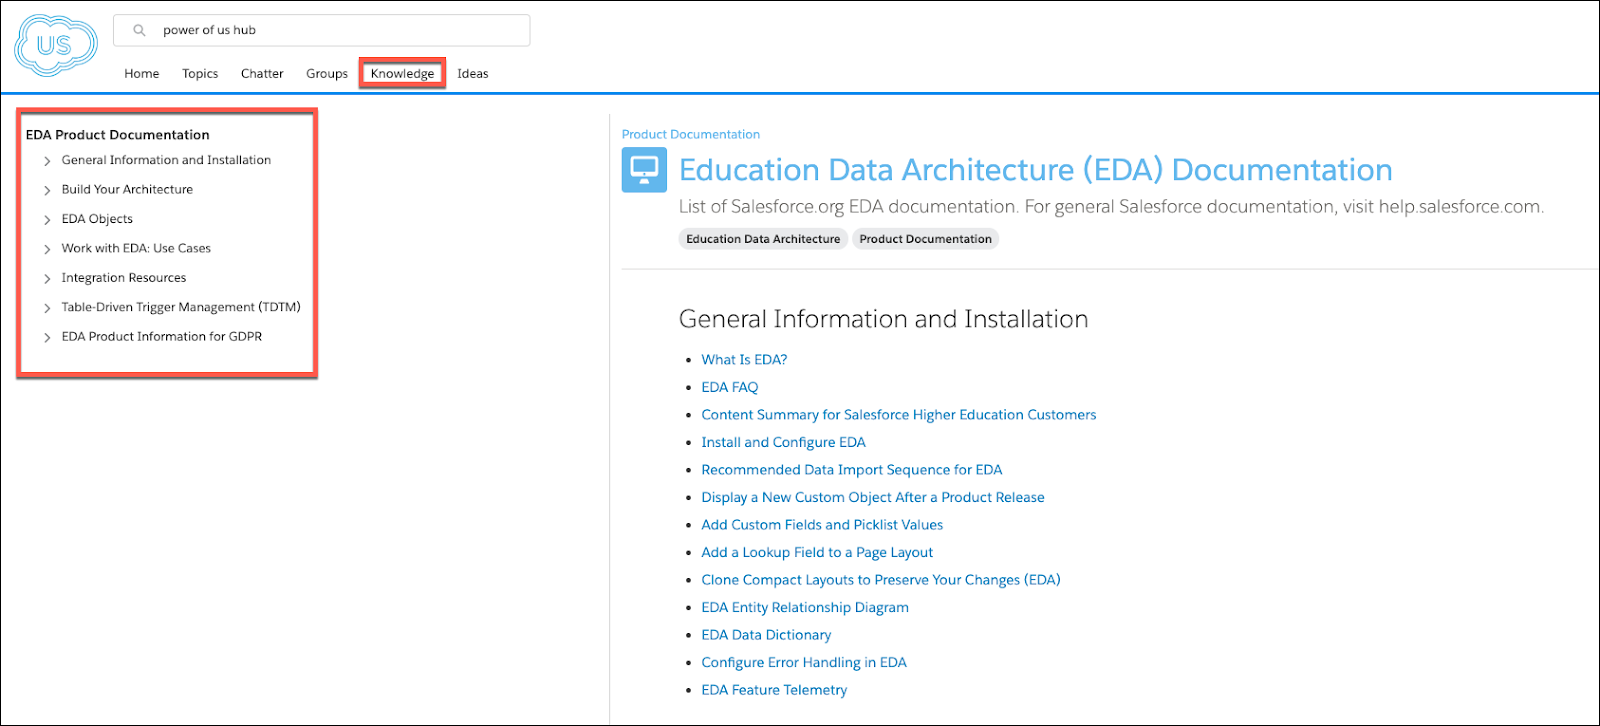Click the EDA Product Documentation sidebar heading
Screen dimensions: 1600x726
tap(118, 135)
